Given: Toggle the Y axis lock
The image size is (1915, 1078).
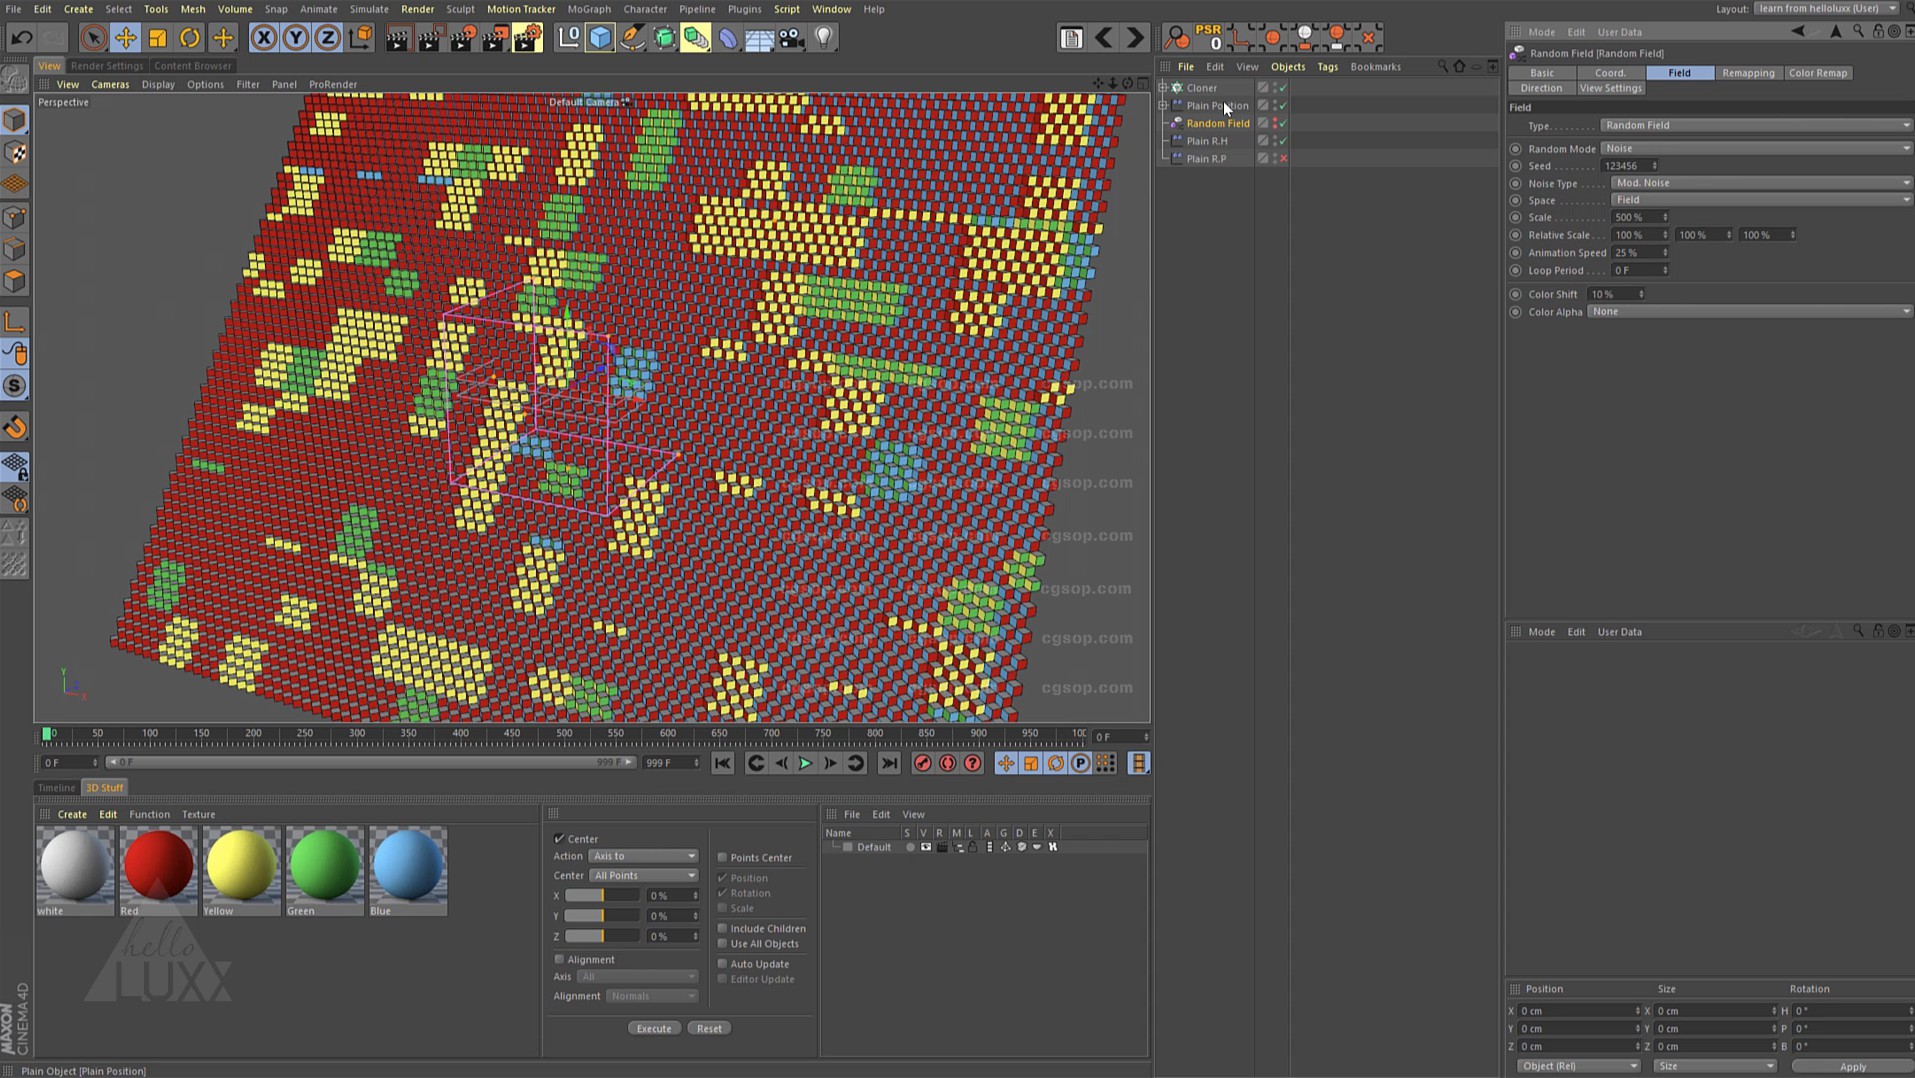Looking at the screenshot, I should tap(295, 38).
